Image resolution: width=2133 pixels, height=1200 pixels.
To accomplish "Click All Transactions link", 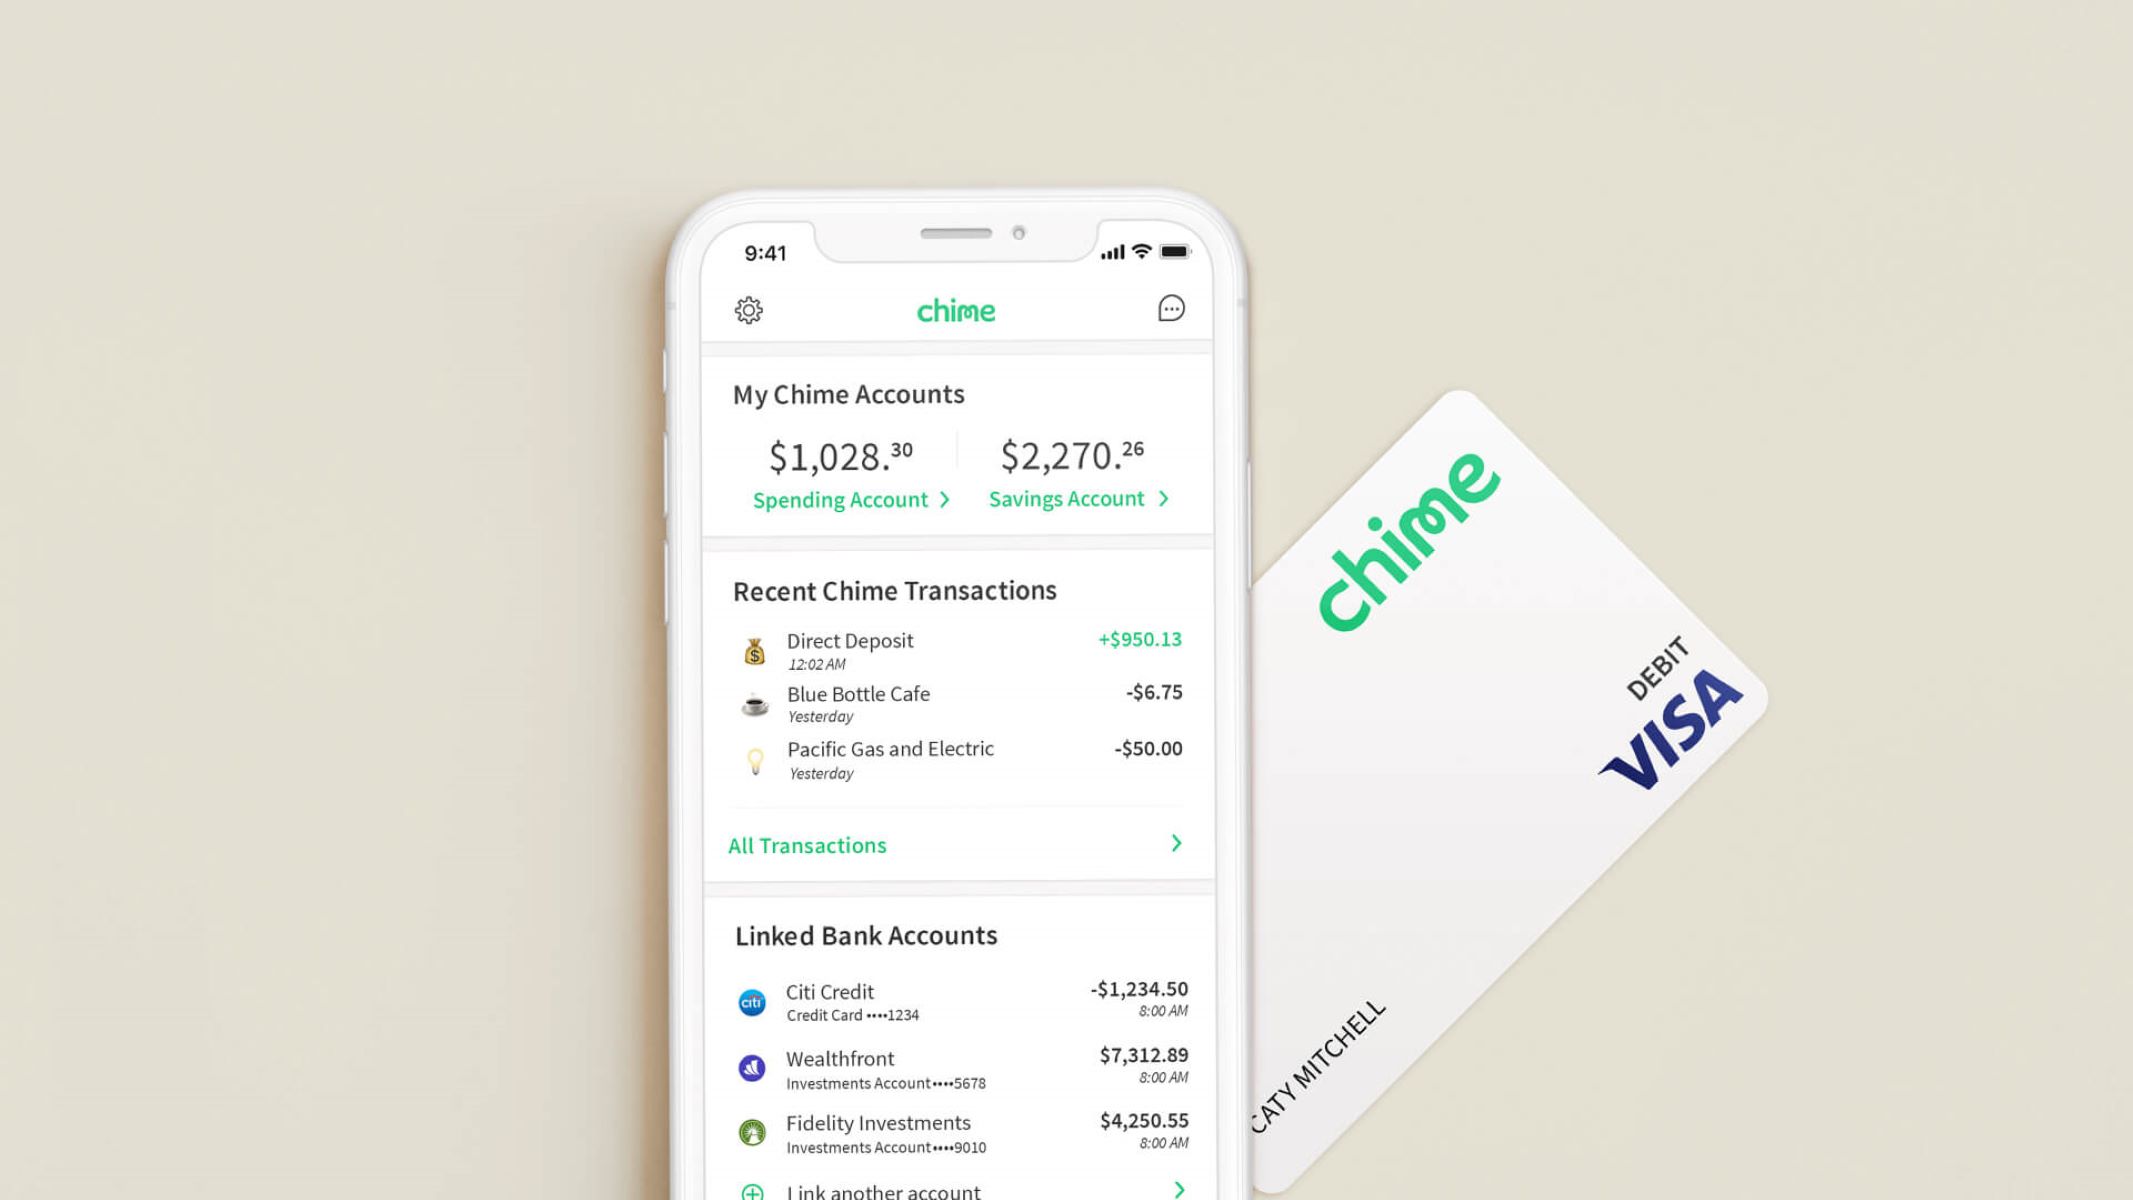I will [806, 842].
